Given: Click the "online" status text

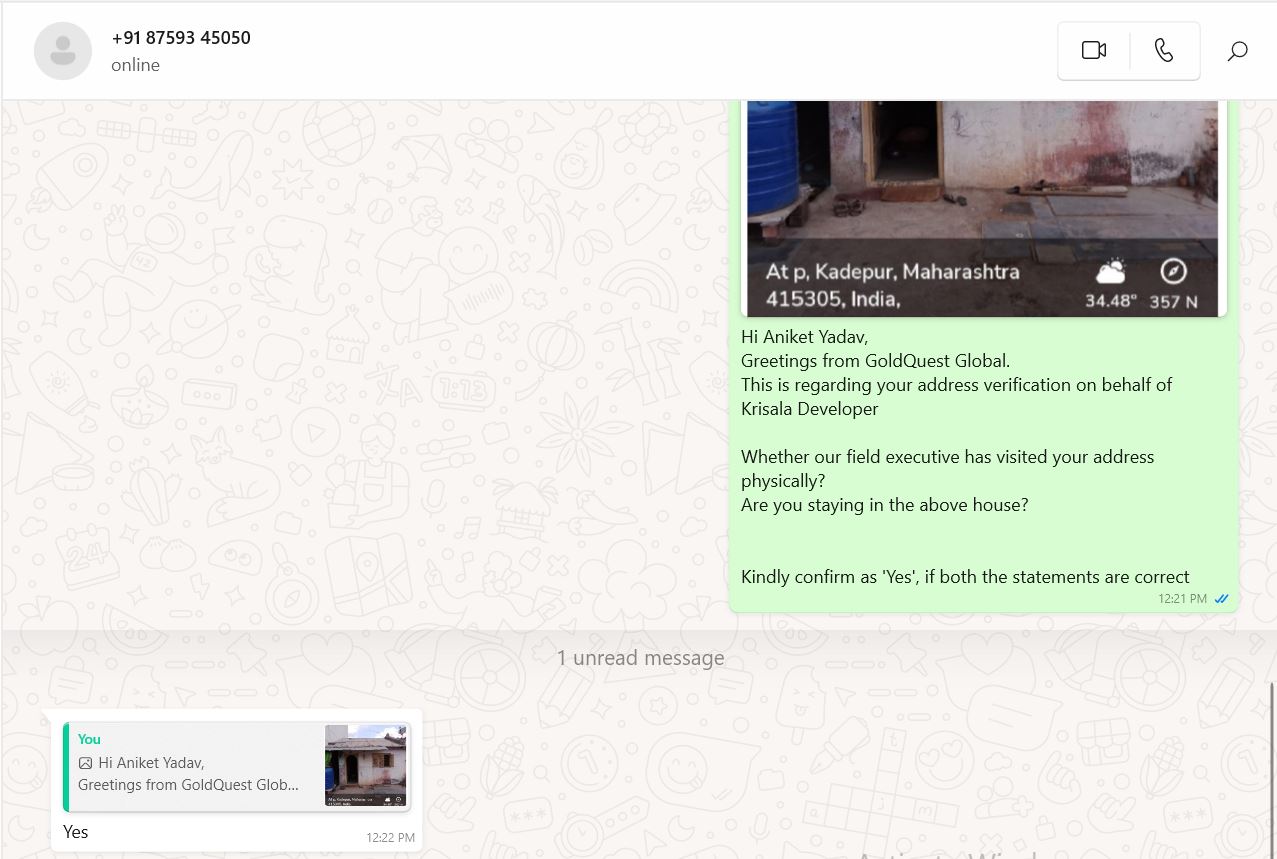Looking at the screenshot, I should click(135, 65).
